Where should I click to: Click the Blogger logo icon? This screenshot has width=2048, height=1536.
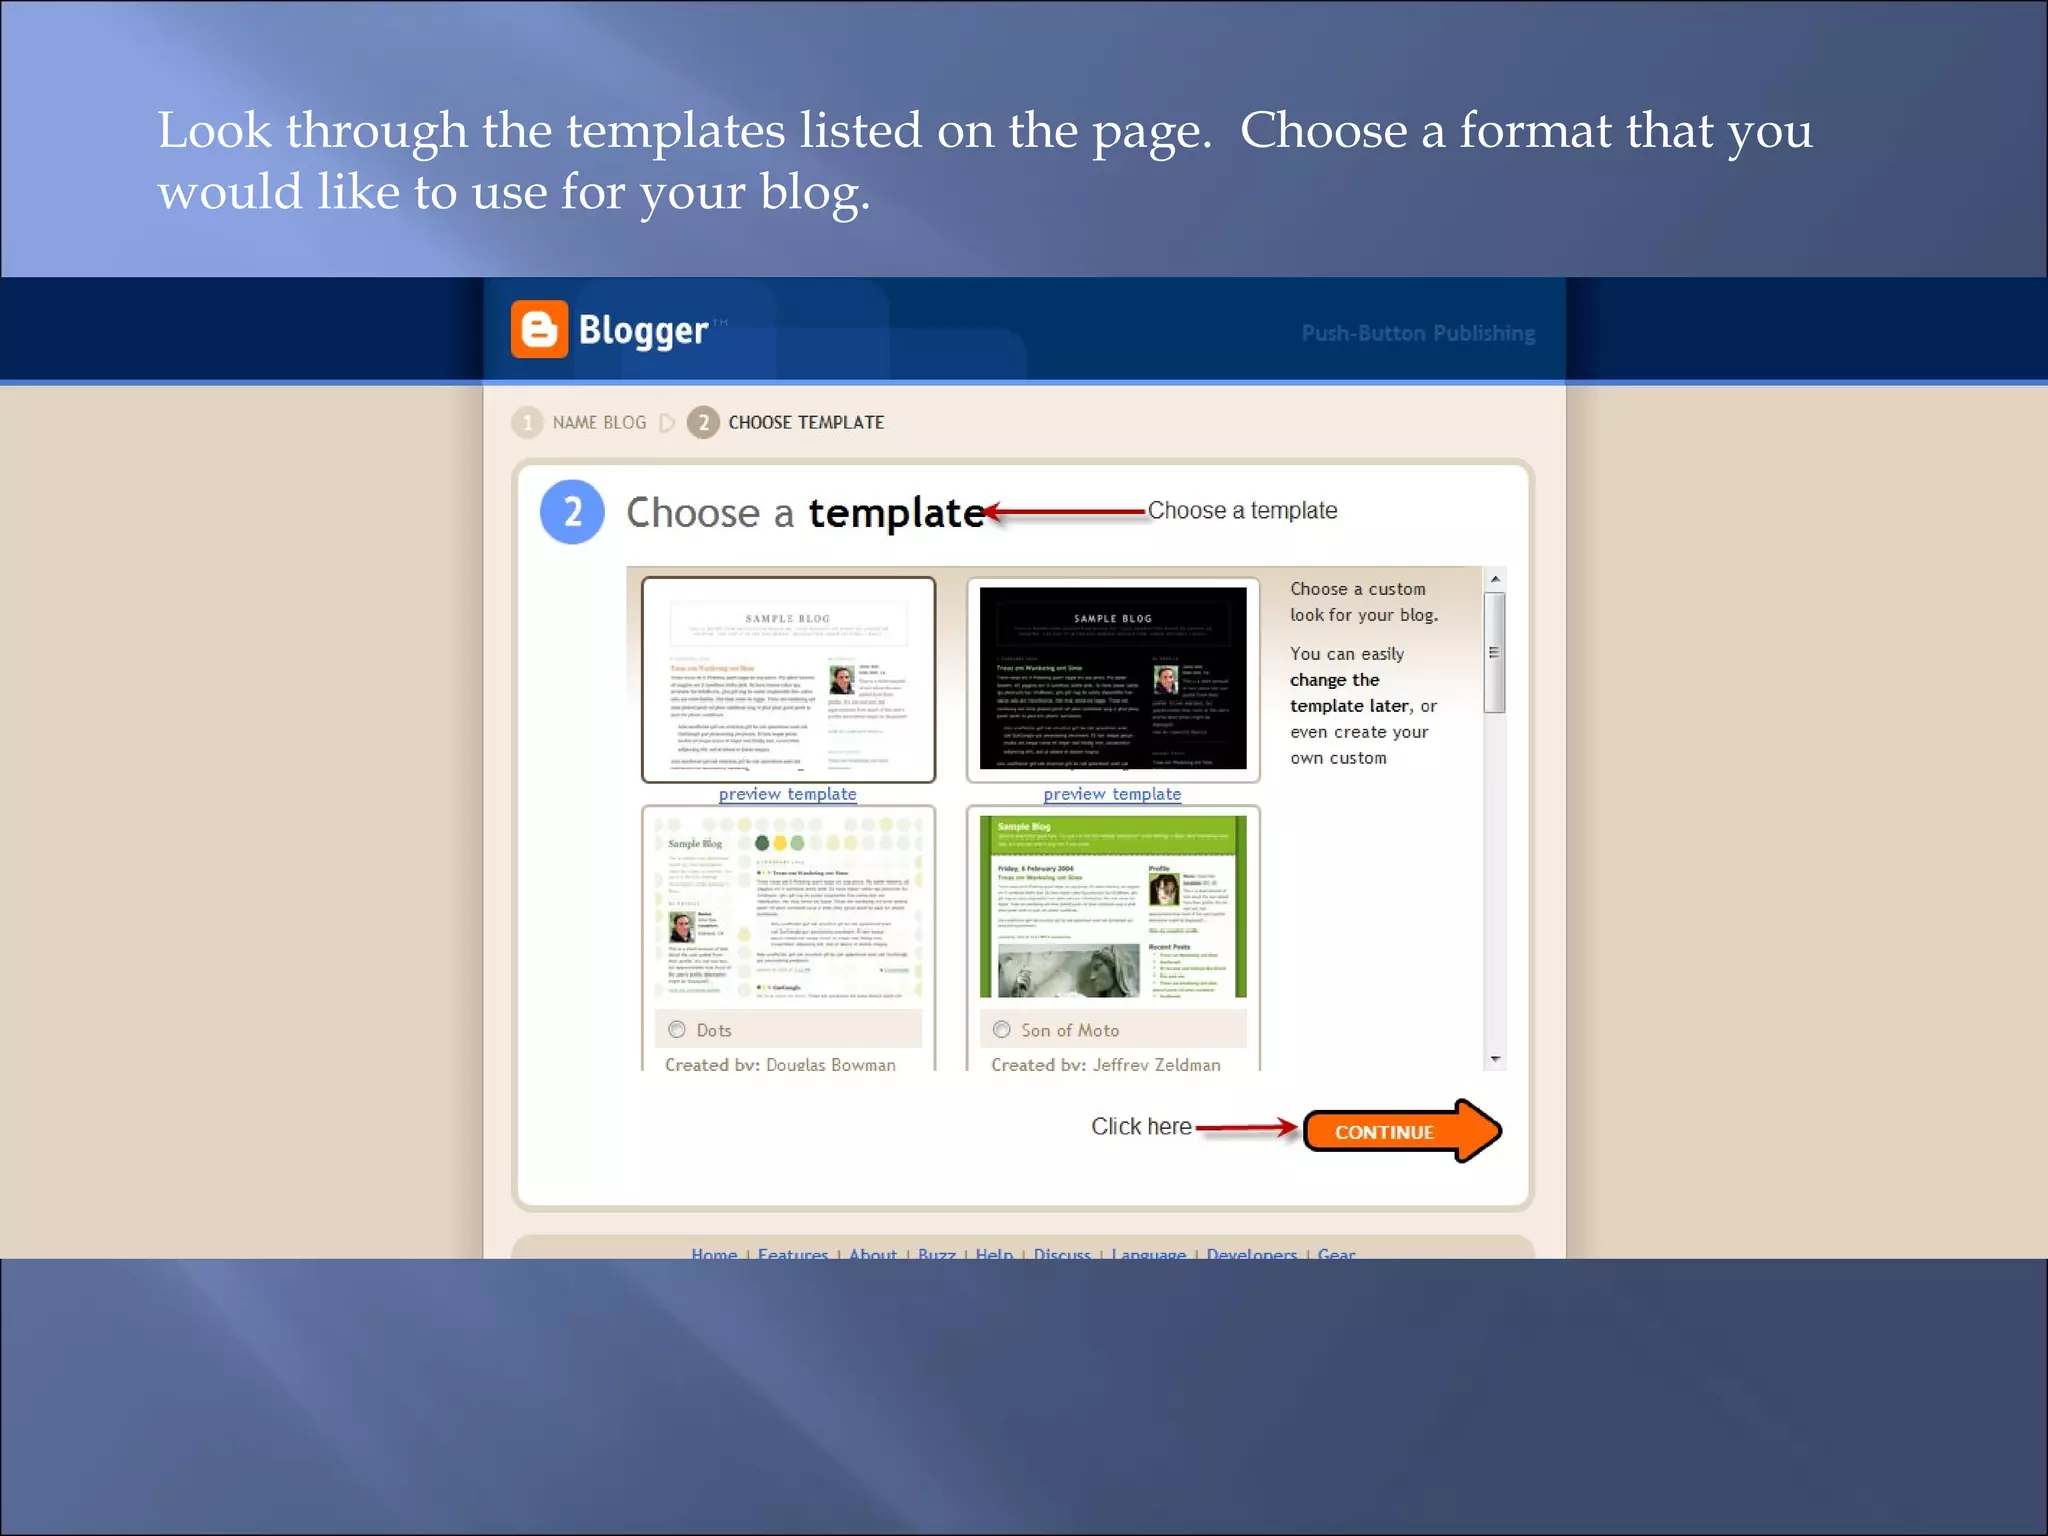coord(539,329)
